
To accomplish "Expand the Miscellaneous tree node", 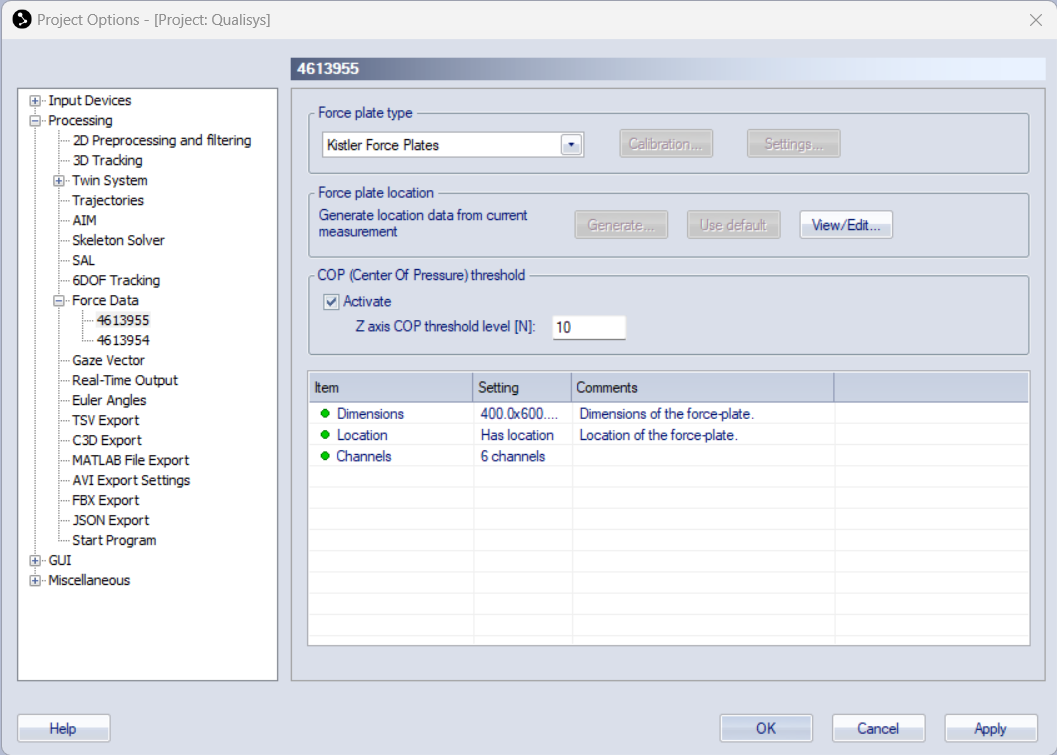I will click(x=36, y=581).
